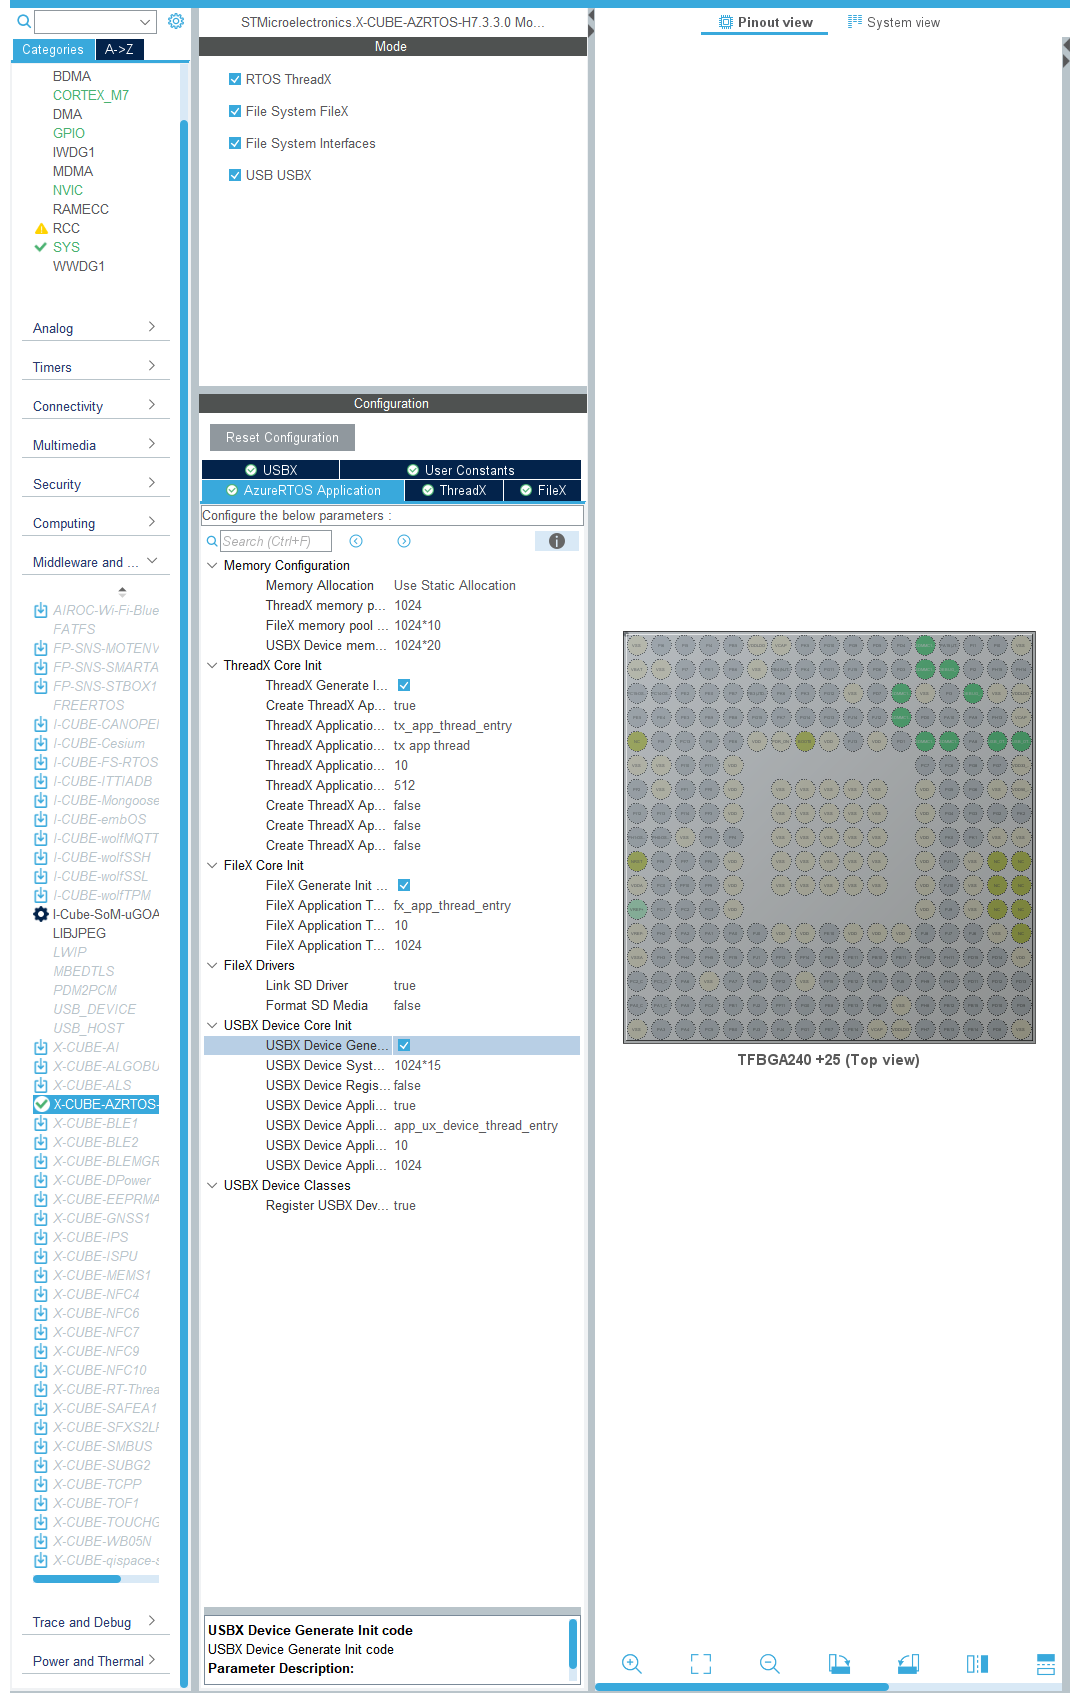Switch to the A->Z tab
1080x1703 pixels.
(x=119, y=49)
